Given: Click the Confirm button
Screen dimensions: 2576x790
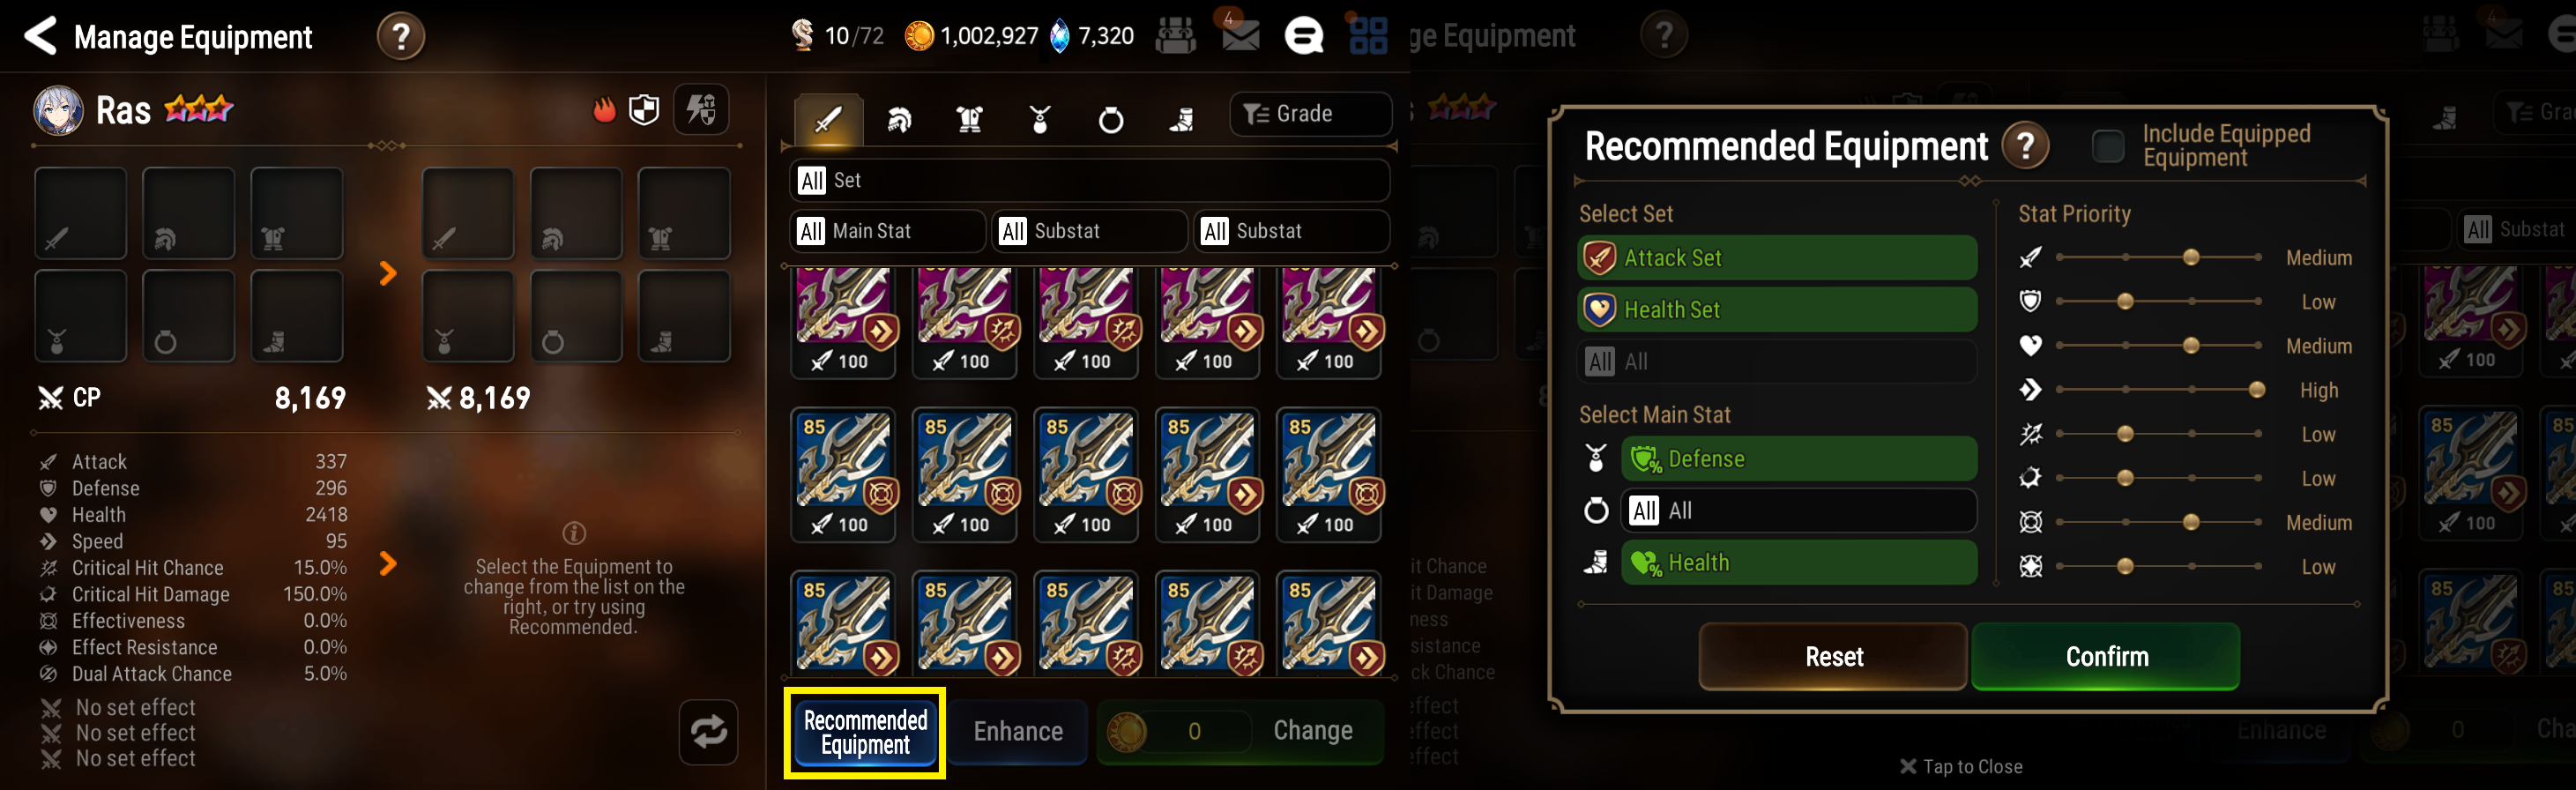Looking at the screenshot, I should pyautogui.click(x=2106, y=656).
